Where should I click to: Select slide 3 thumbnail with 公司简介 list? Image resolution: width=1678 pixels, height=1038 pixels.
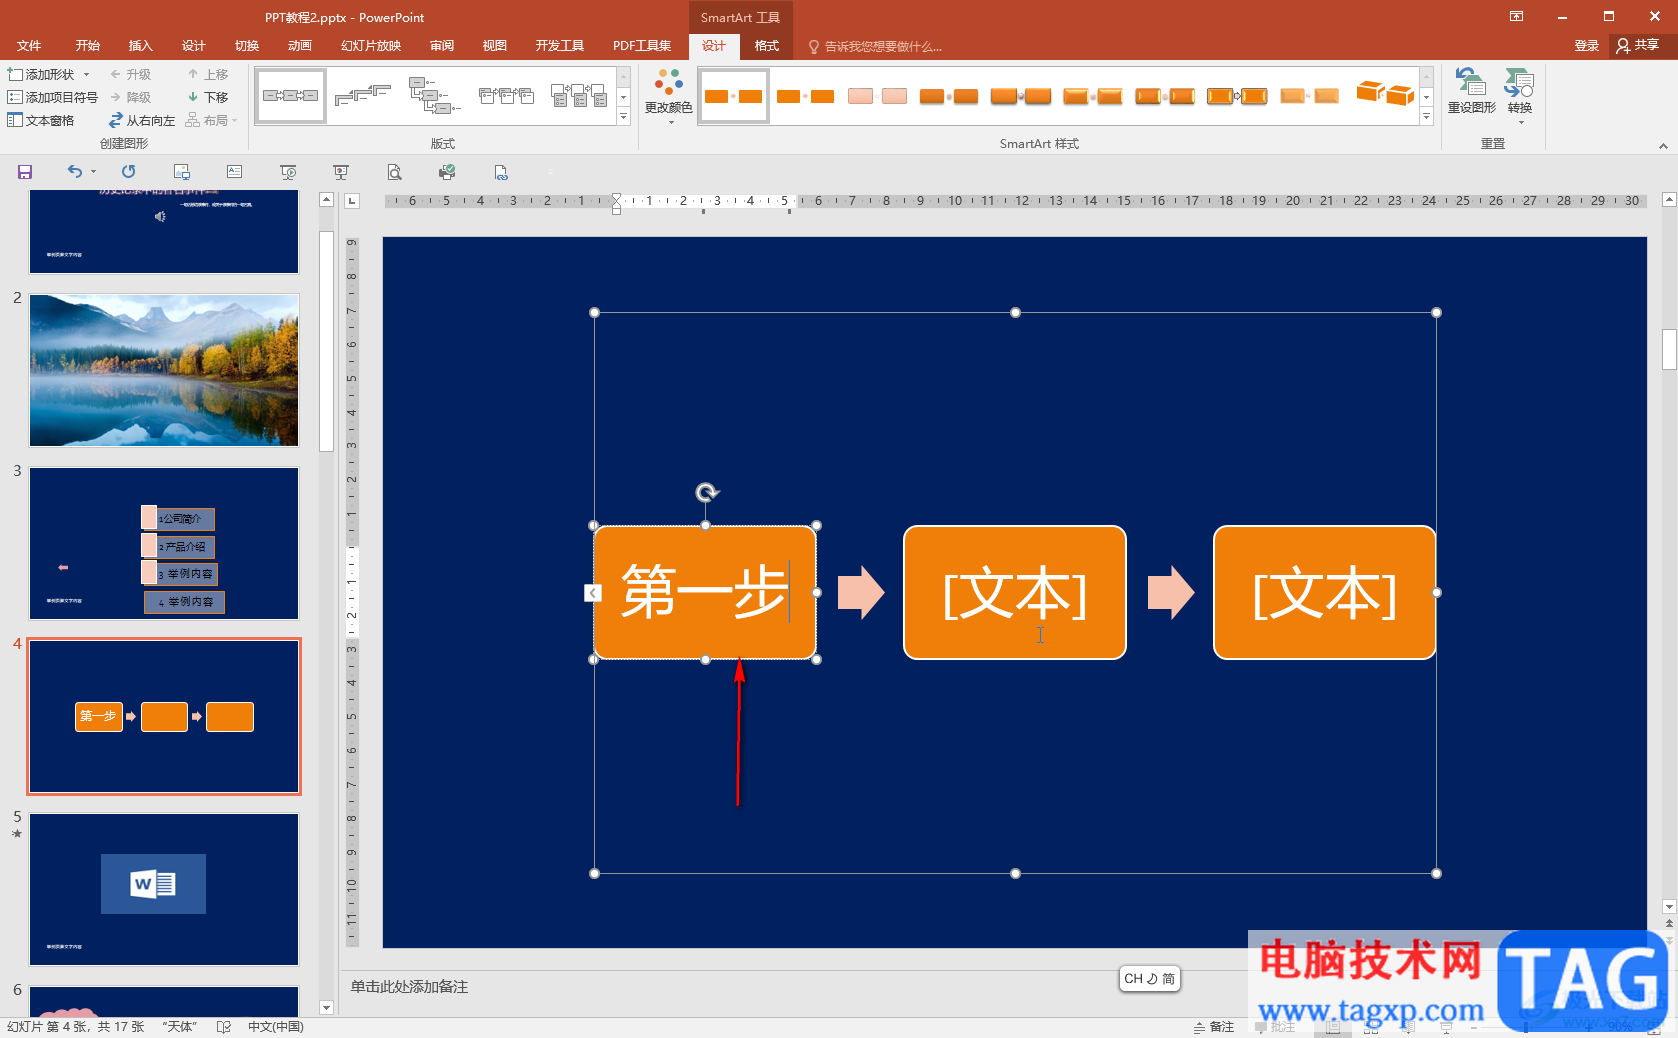pos(164,543)
